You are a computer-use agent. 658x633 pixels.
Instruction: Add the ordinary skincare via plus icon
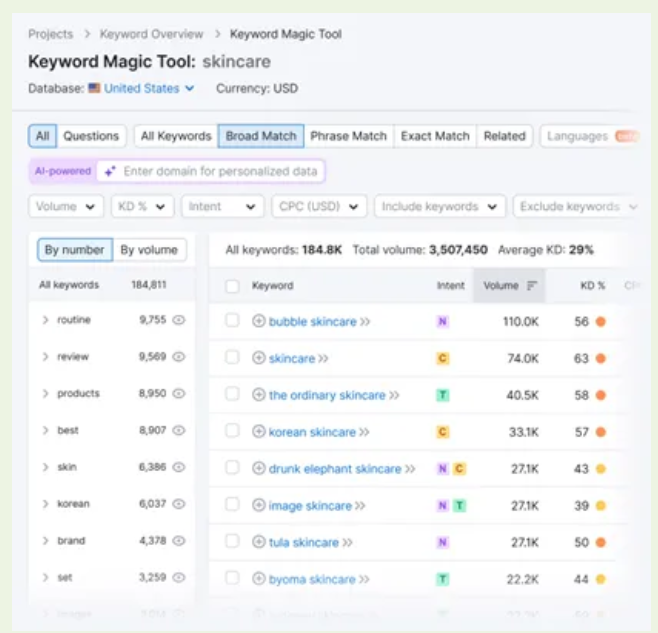pyautogui.click(x=258, y=395)
